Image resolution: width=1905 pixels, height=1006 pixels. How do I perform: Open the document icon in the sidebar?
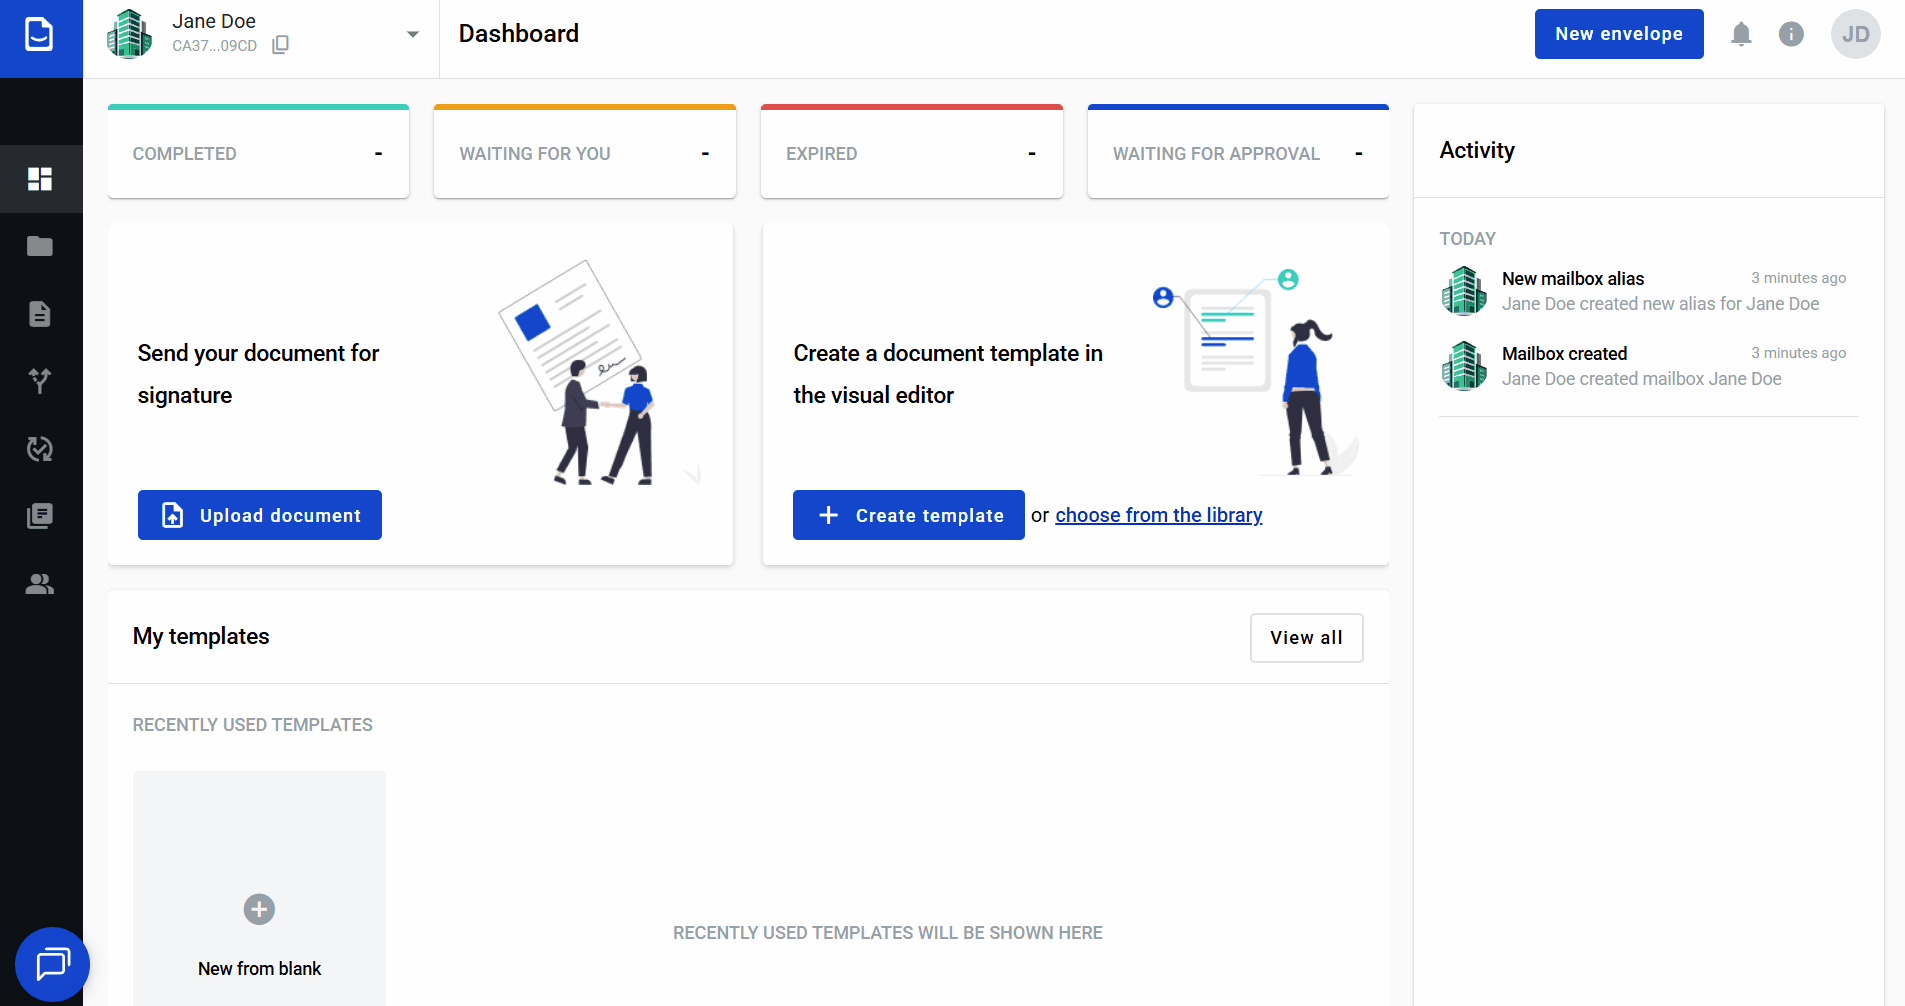[40, 314]
